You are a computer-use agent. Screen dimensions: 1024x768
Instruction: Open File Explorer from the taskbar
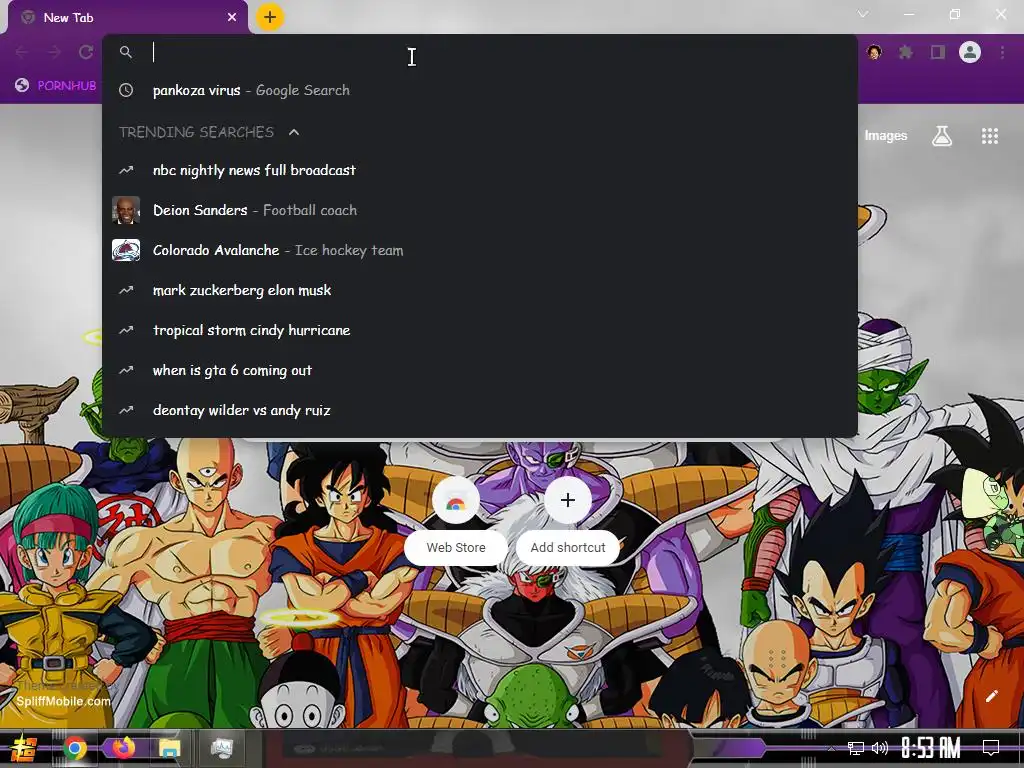click(x=169, y=748)
